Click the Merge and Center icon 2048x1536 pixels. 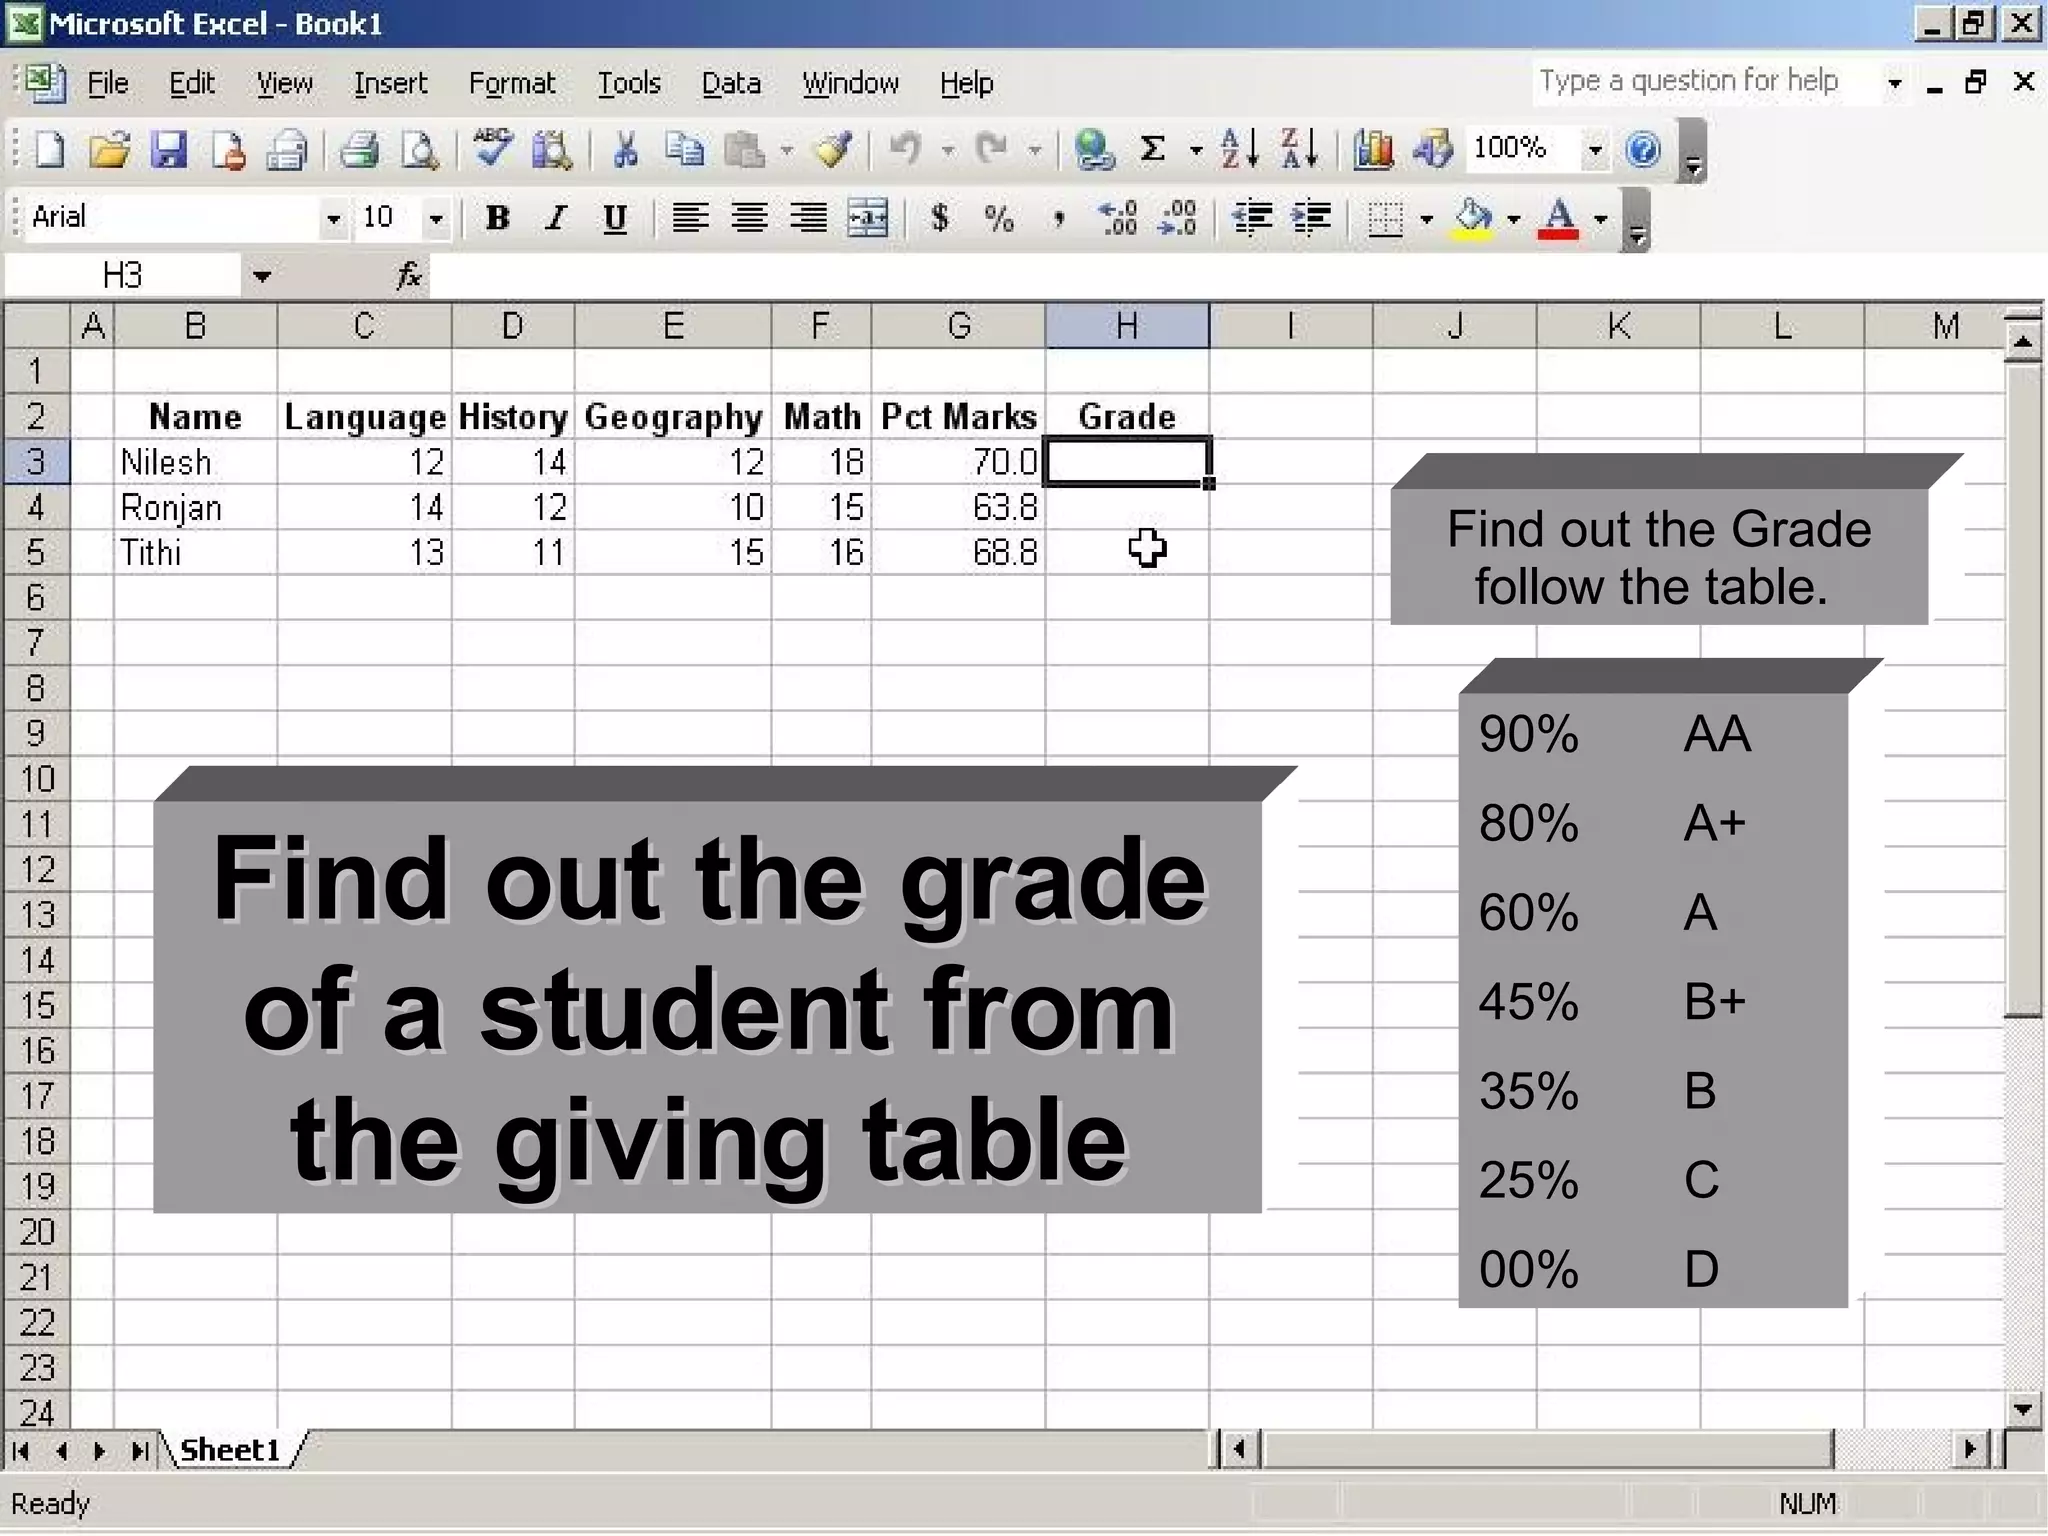coord(866,218)
